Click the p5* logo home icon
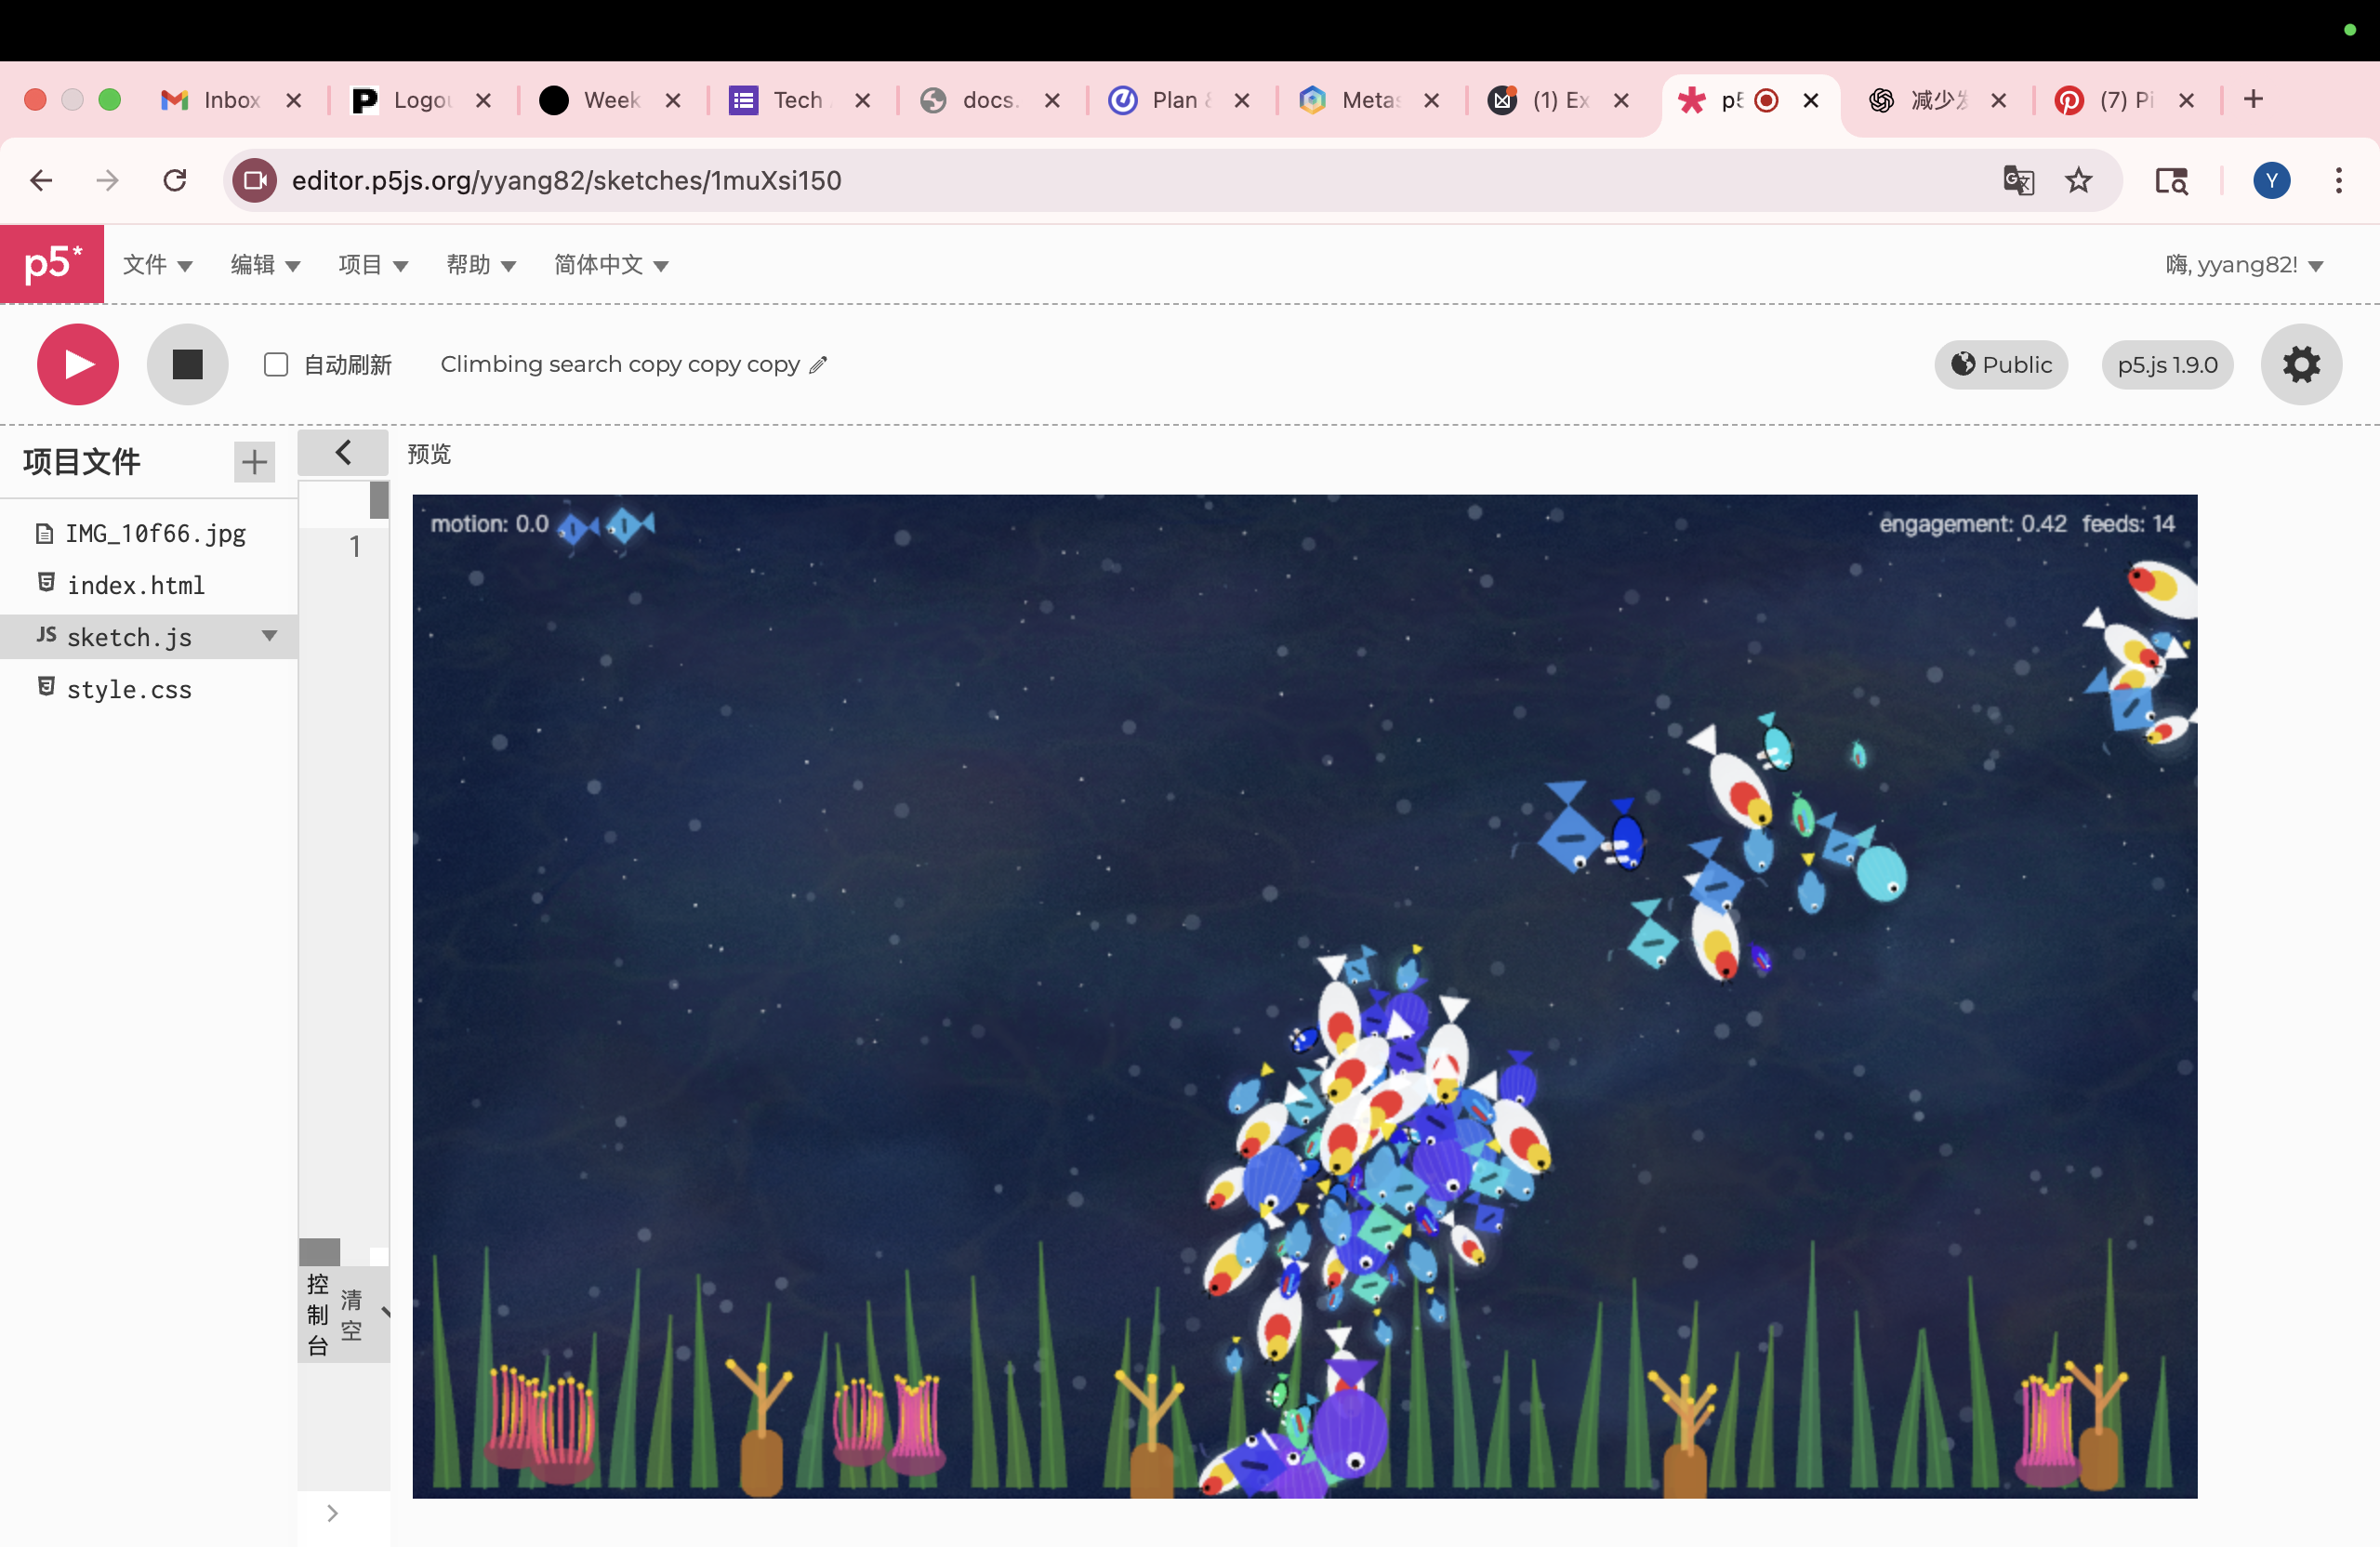This screenshot has width=2380, height=1547. tap(52, 264)
